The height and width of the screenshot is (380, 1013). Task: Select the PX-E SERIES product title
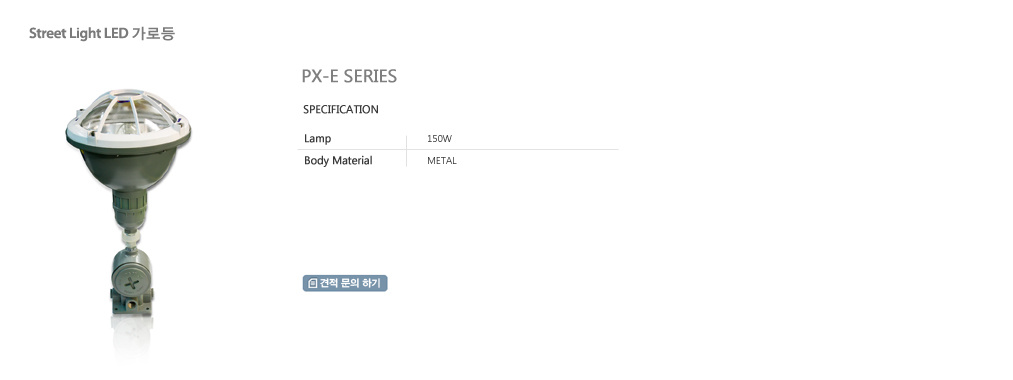(349, 76)
